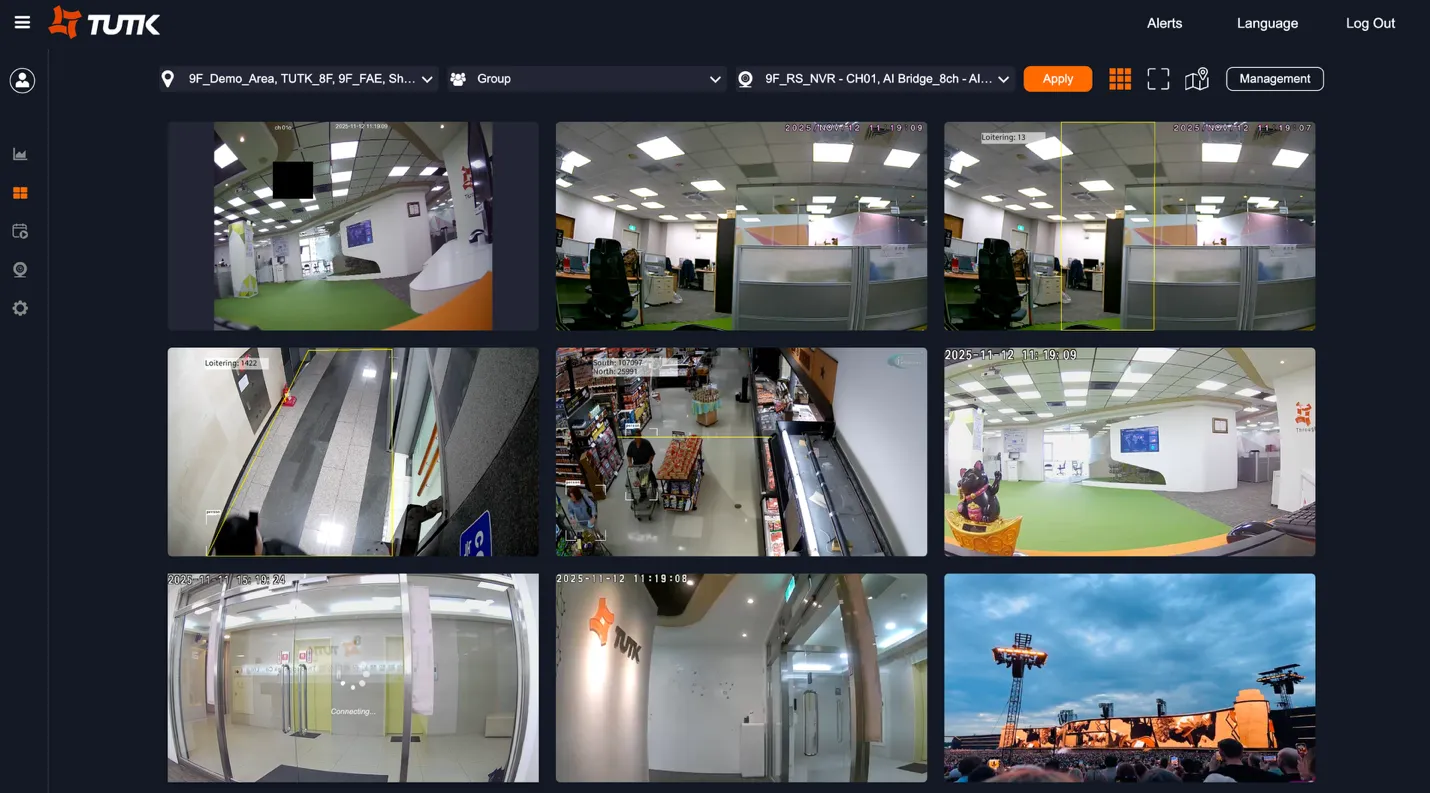
Task: Open the Language menu
Action: click(x=1267, y=23)
